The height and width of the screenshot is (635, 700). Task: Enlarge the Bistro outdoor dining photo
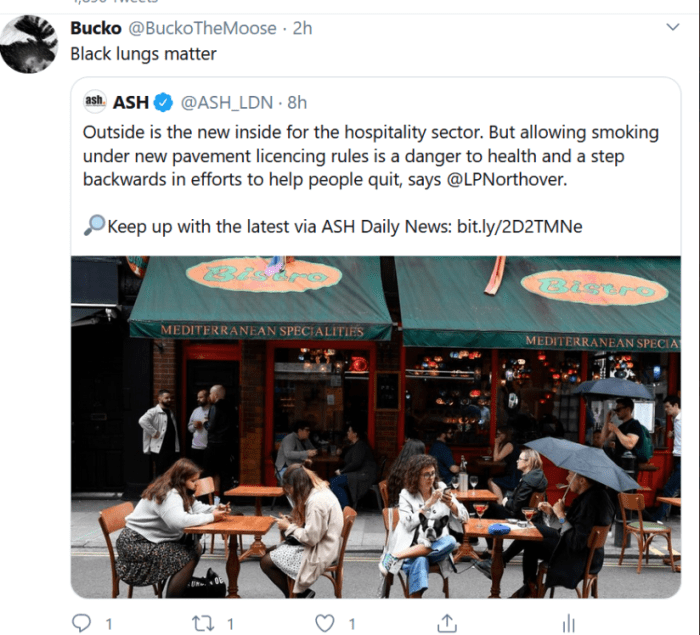coord(376,427)
